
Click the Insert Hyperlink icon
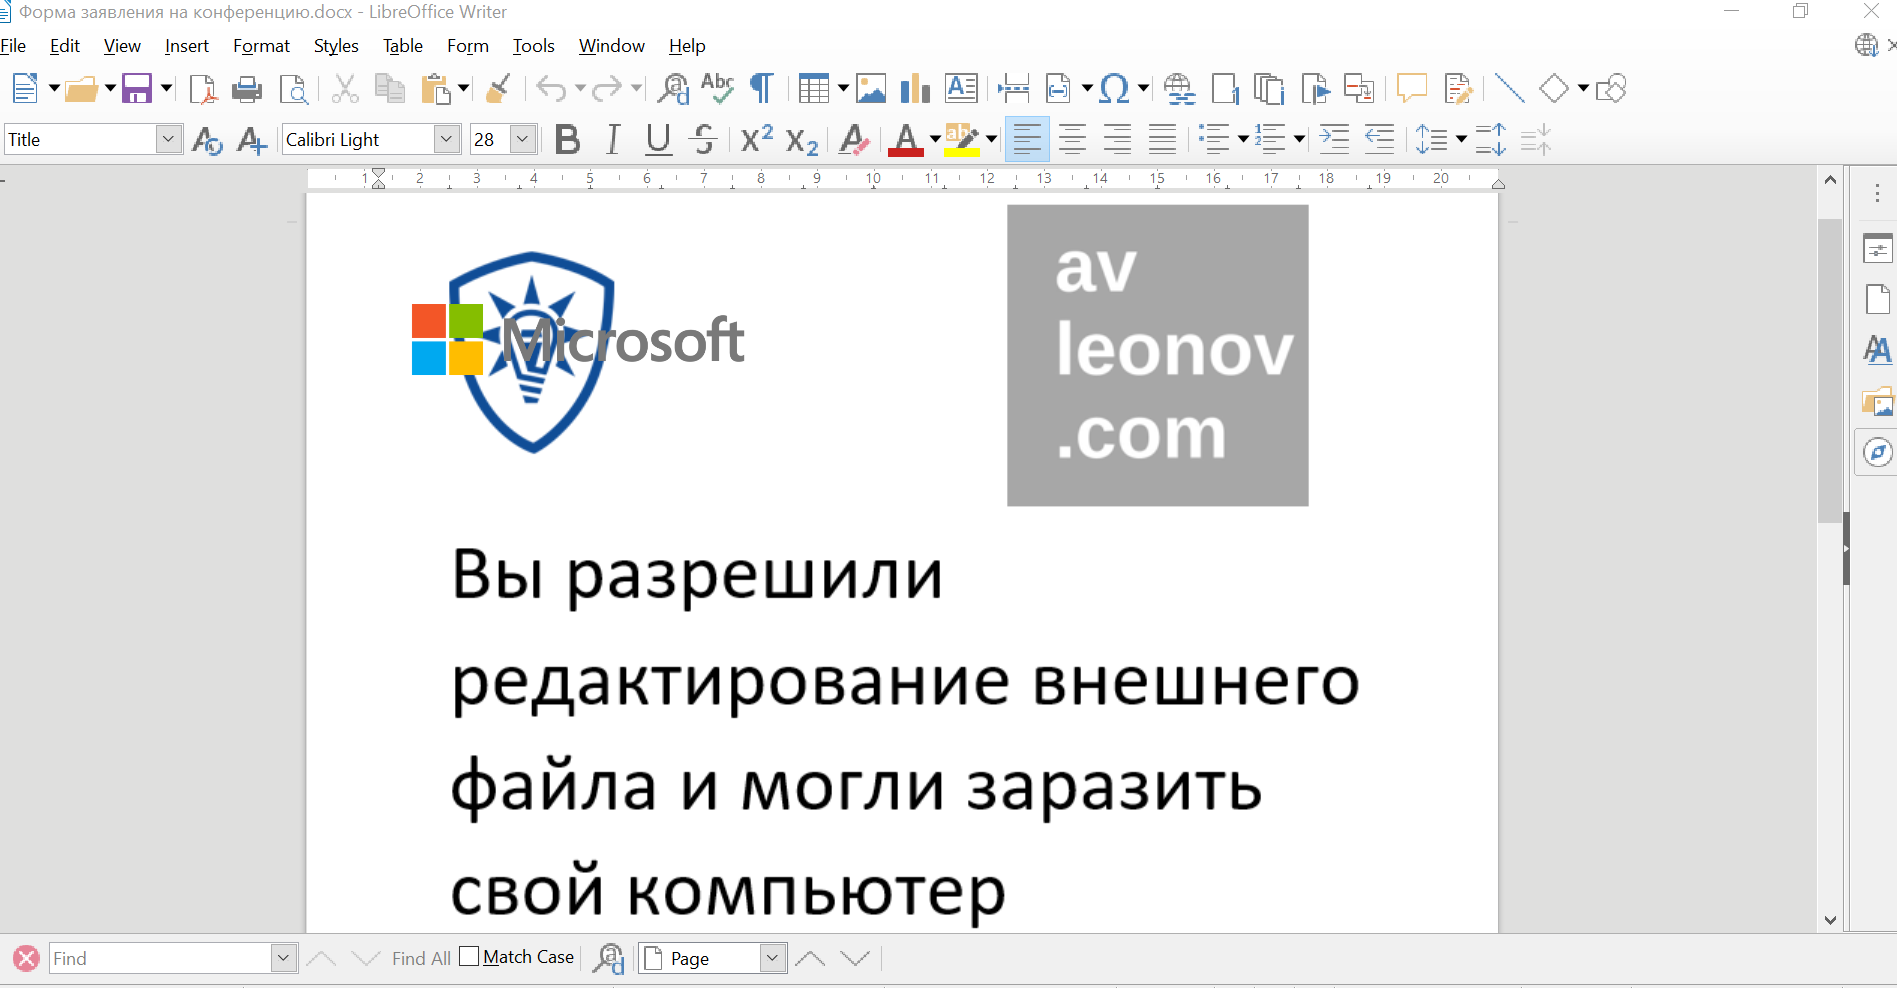(x=1180, y=89)
